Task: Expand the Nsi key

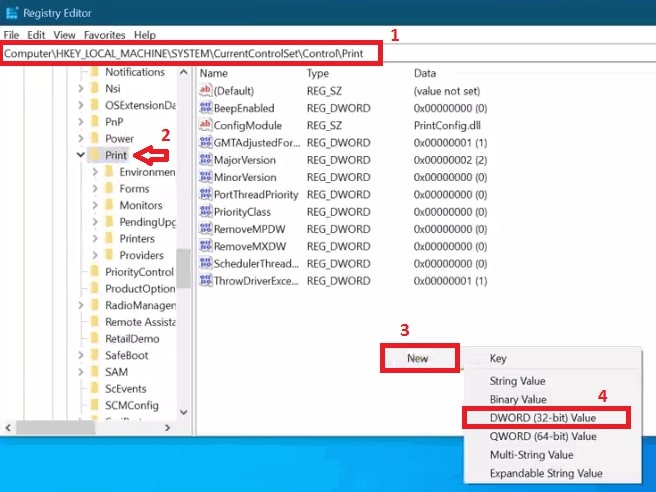Action: pyautogui.click(x=81, y=88)
